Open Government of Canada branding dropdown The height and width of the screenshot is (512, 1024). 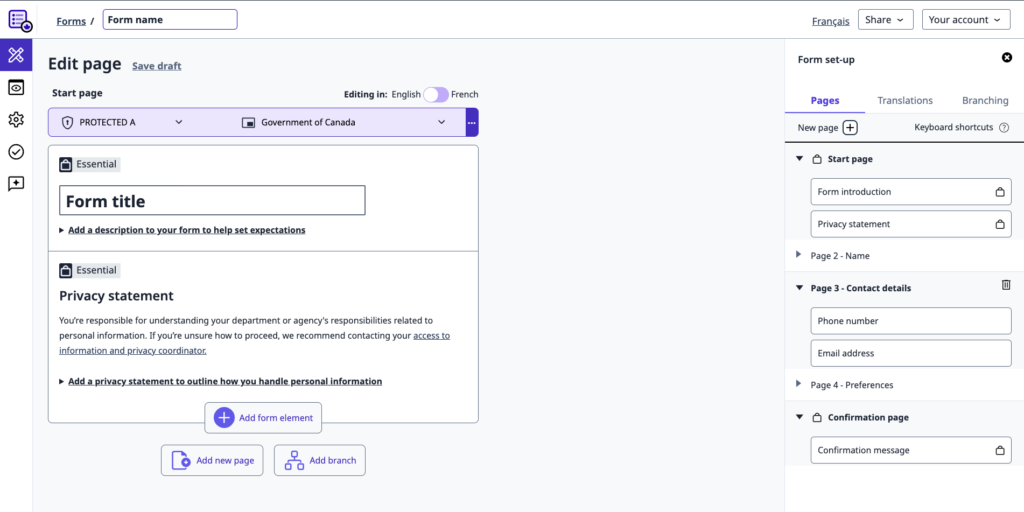click(344, 122)
